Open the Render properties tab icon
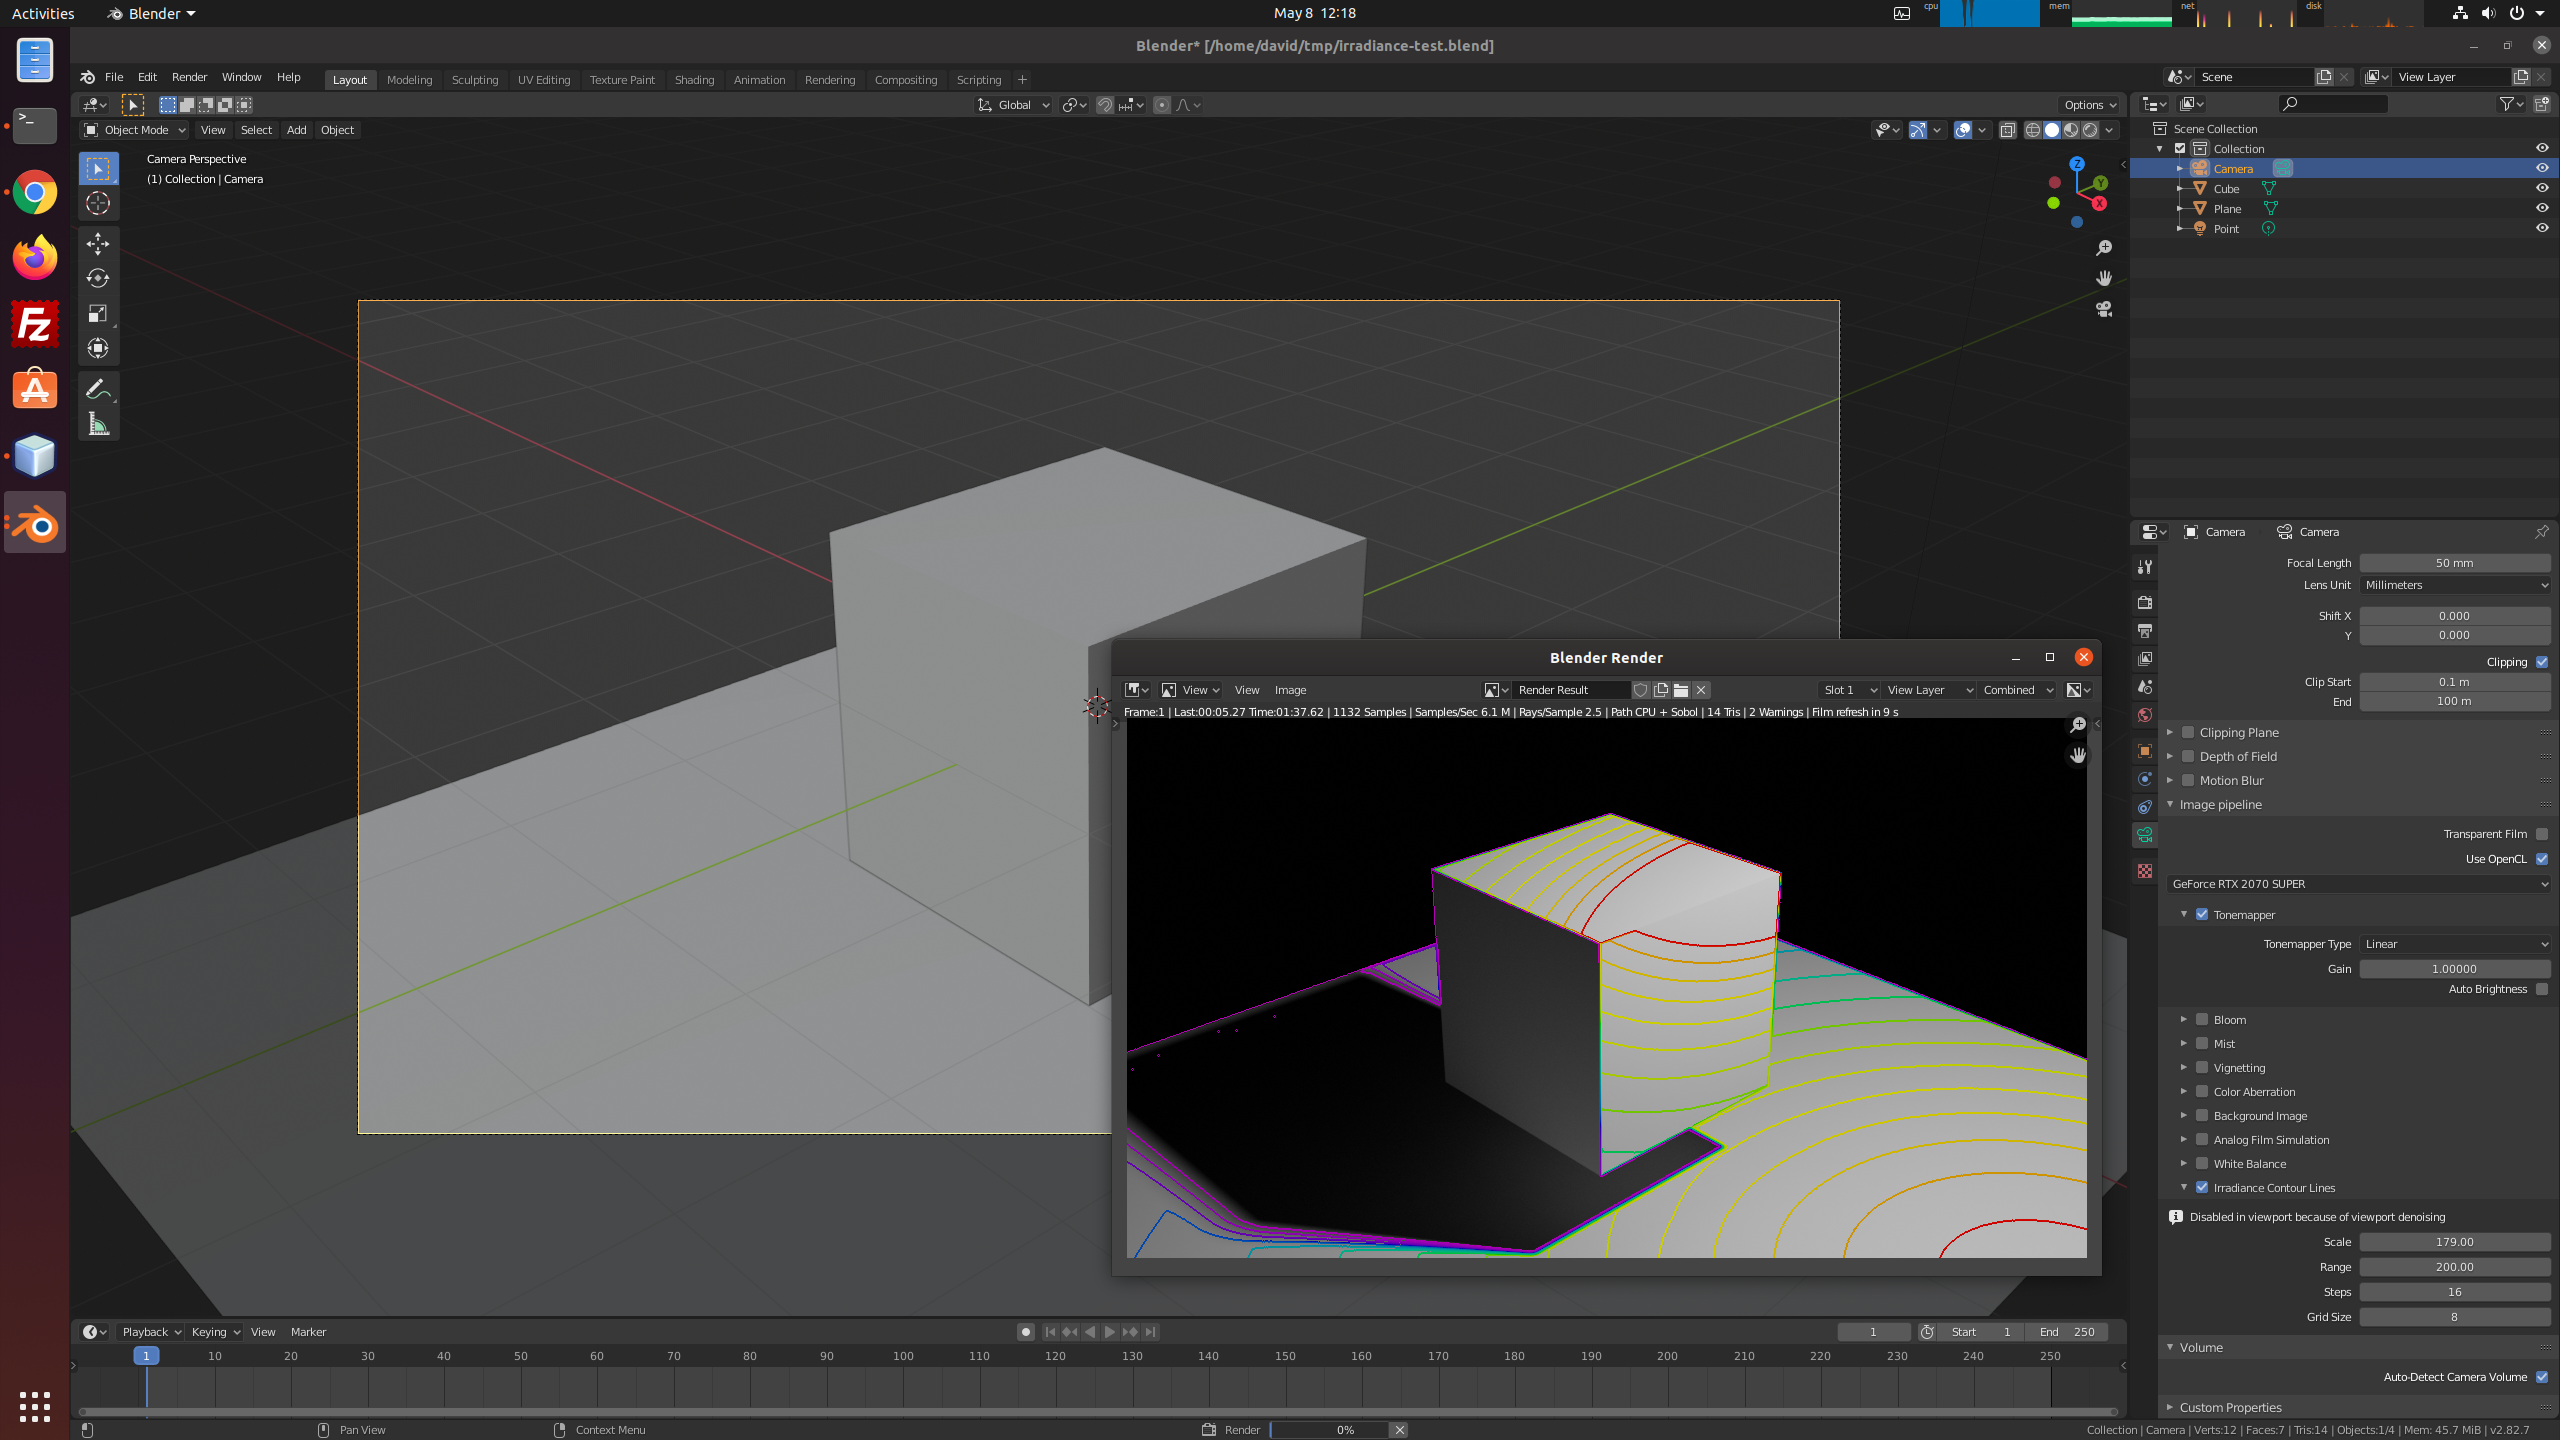Image resolution: width=2560 pixels, height=1440 pixels. click(x=2145, y=603)
